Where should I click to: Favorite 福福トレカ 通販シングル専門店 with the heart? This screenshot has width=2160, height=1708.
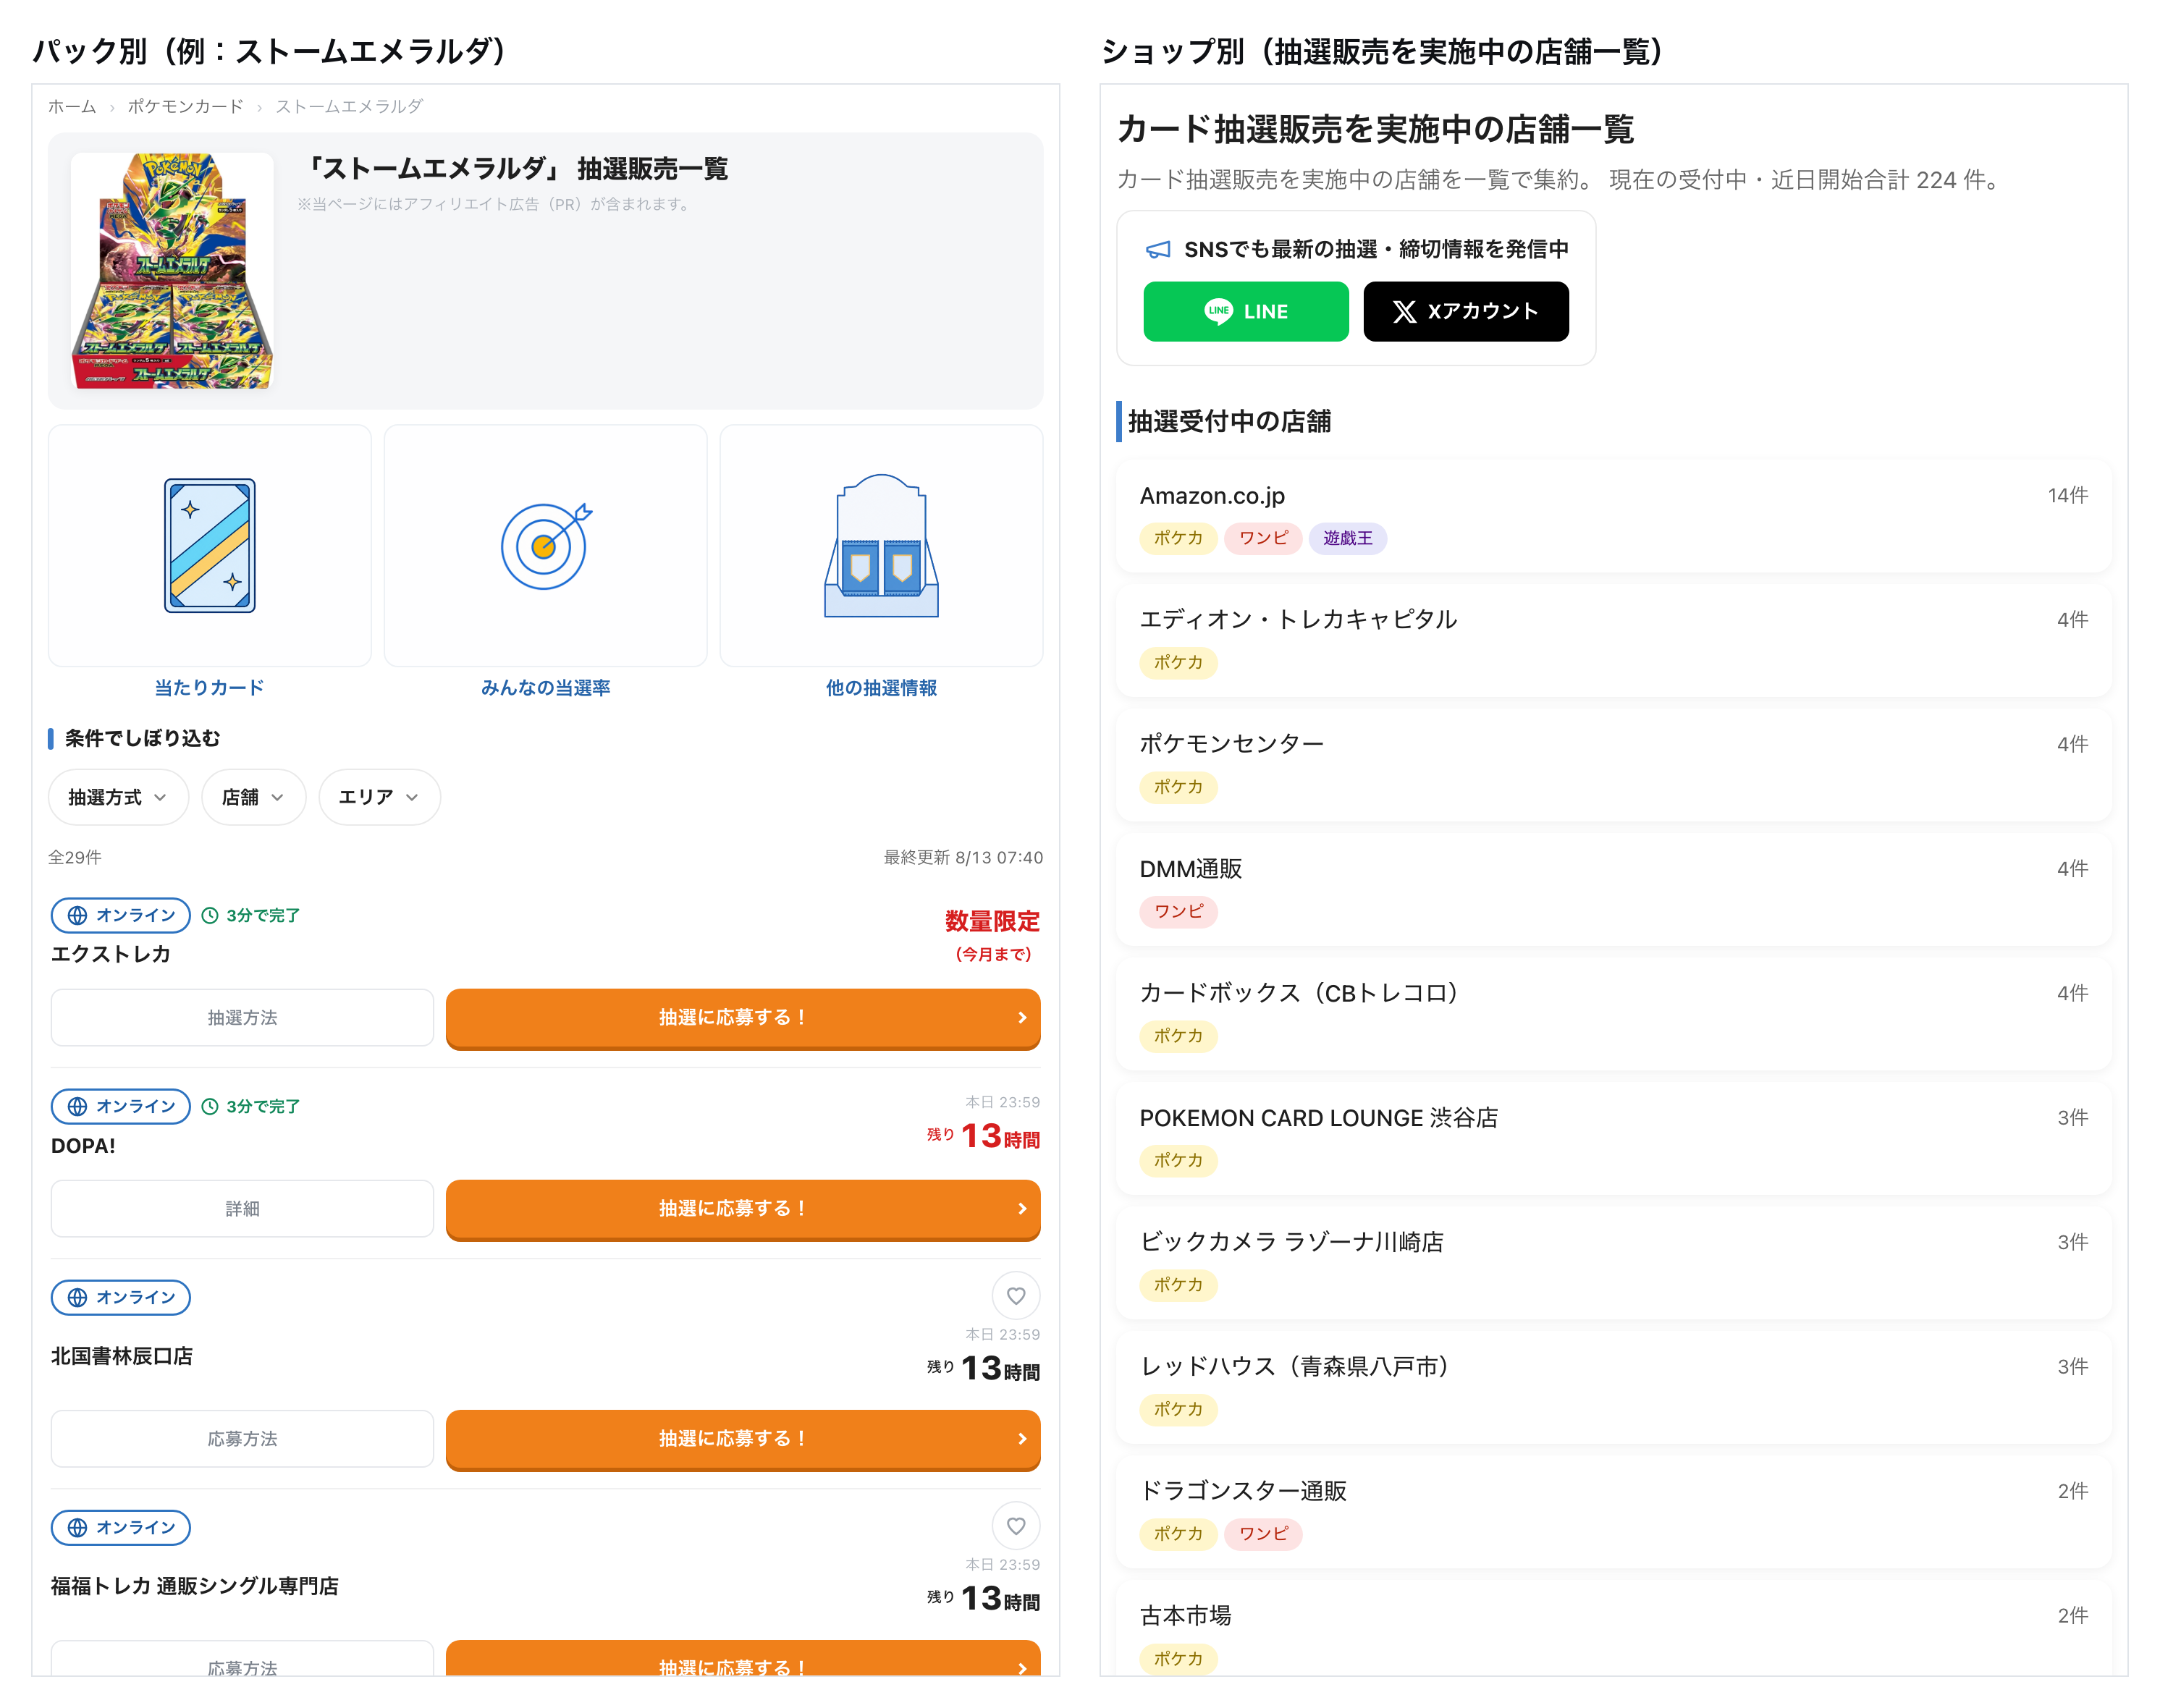tap(1015, 1526)
